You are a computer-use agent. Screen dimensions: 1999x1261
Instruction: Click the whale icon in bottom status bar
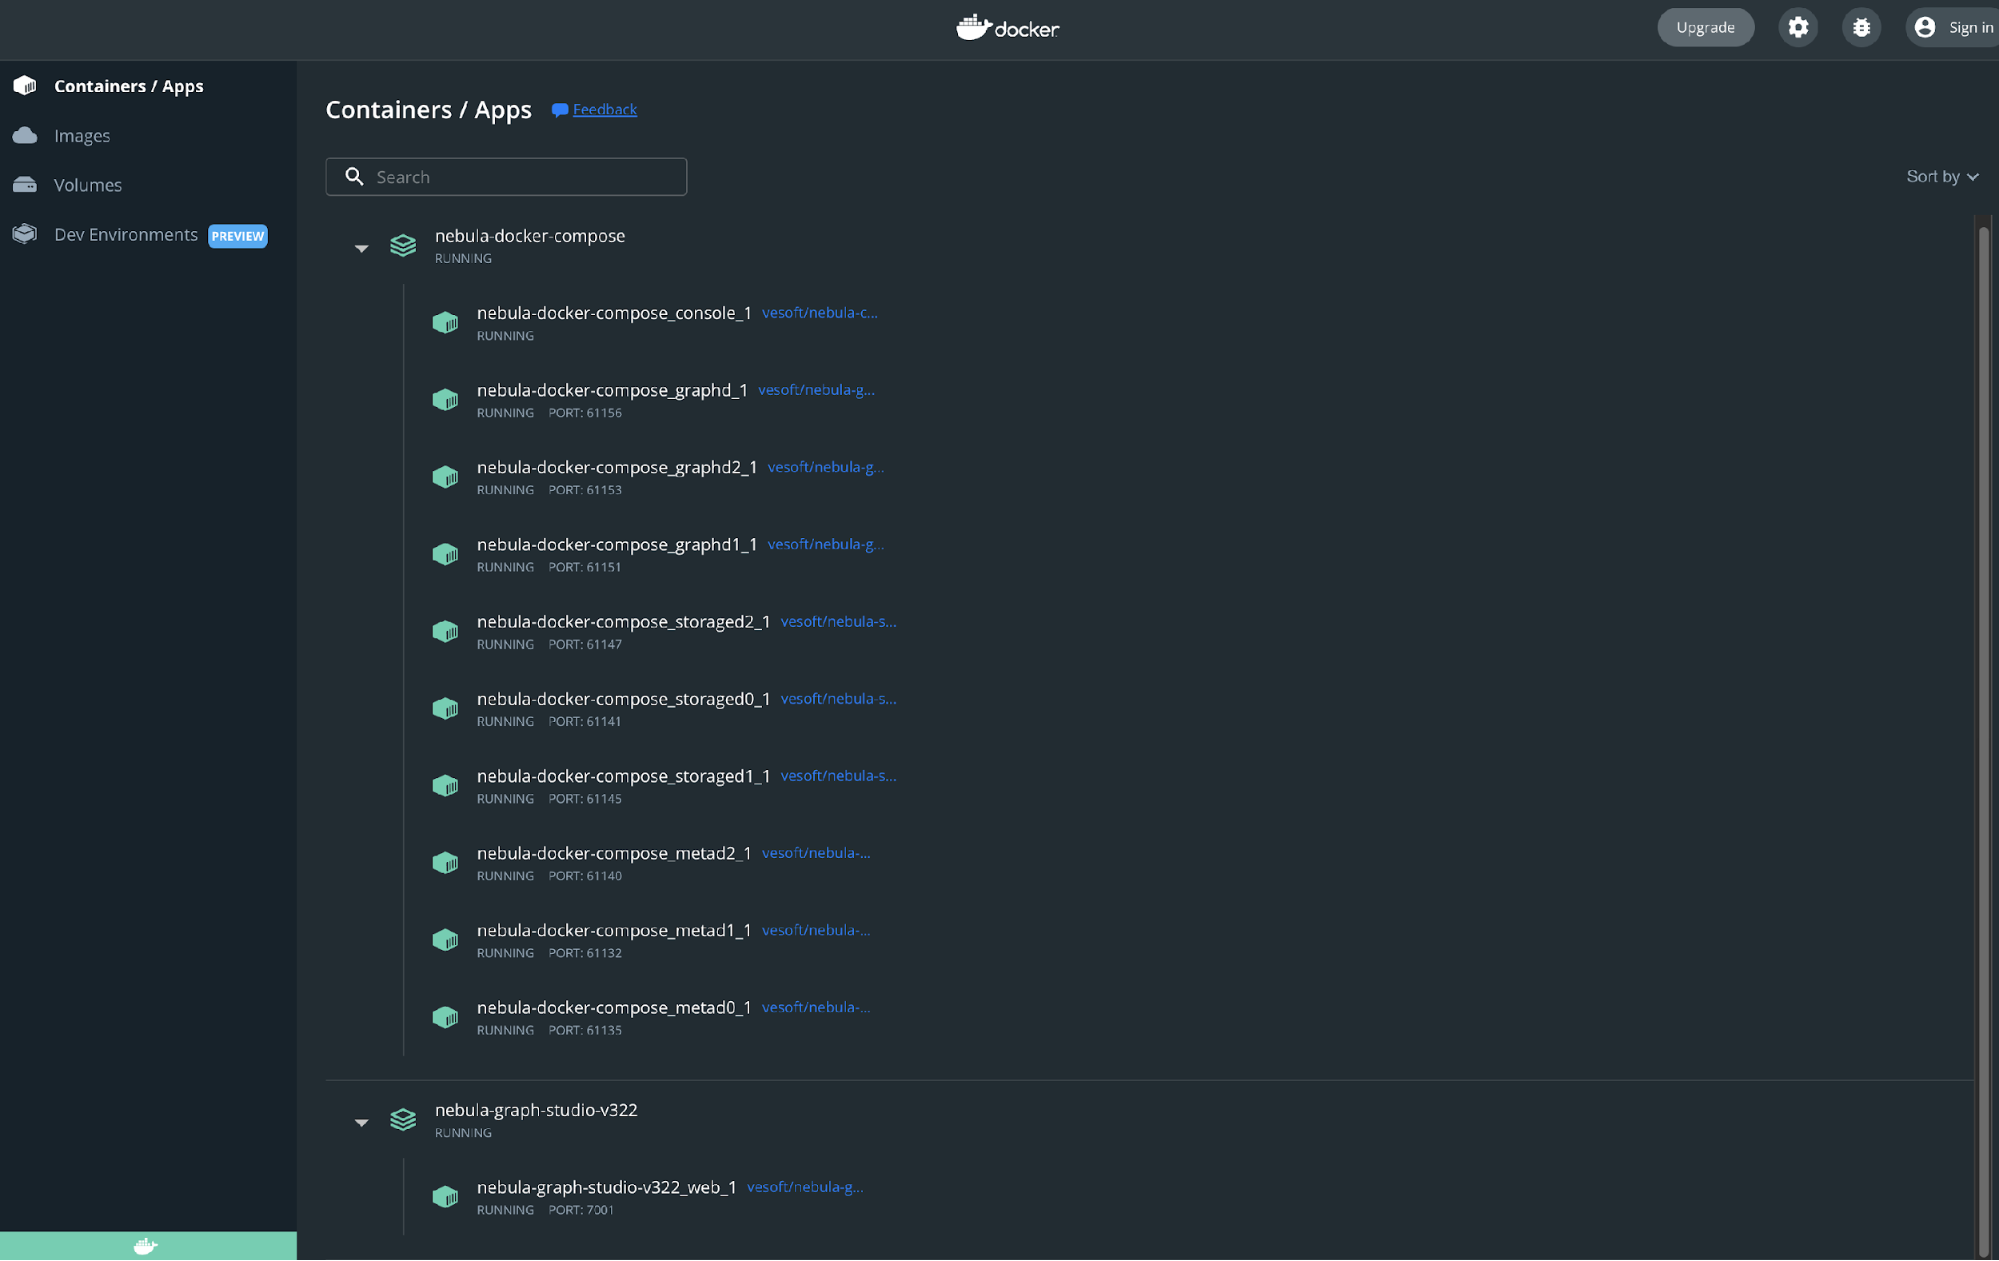point(146,1246)
